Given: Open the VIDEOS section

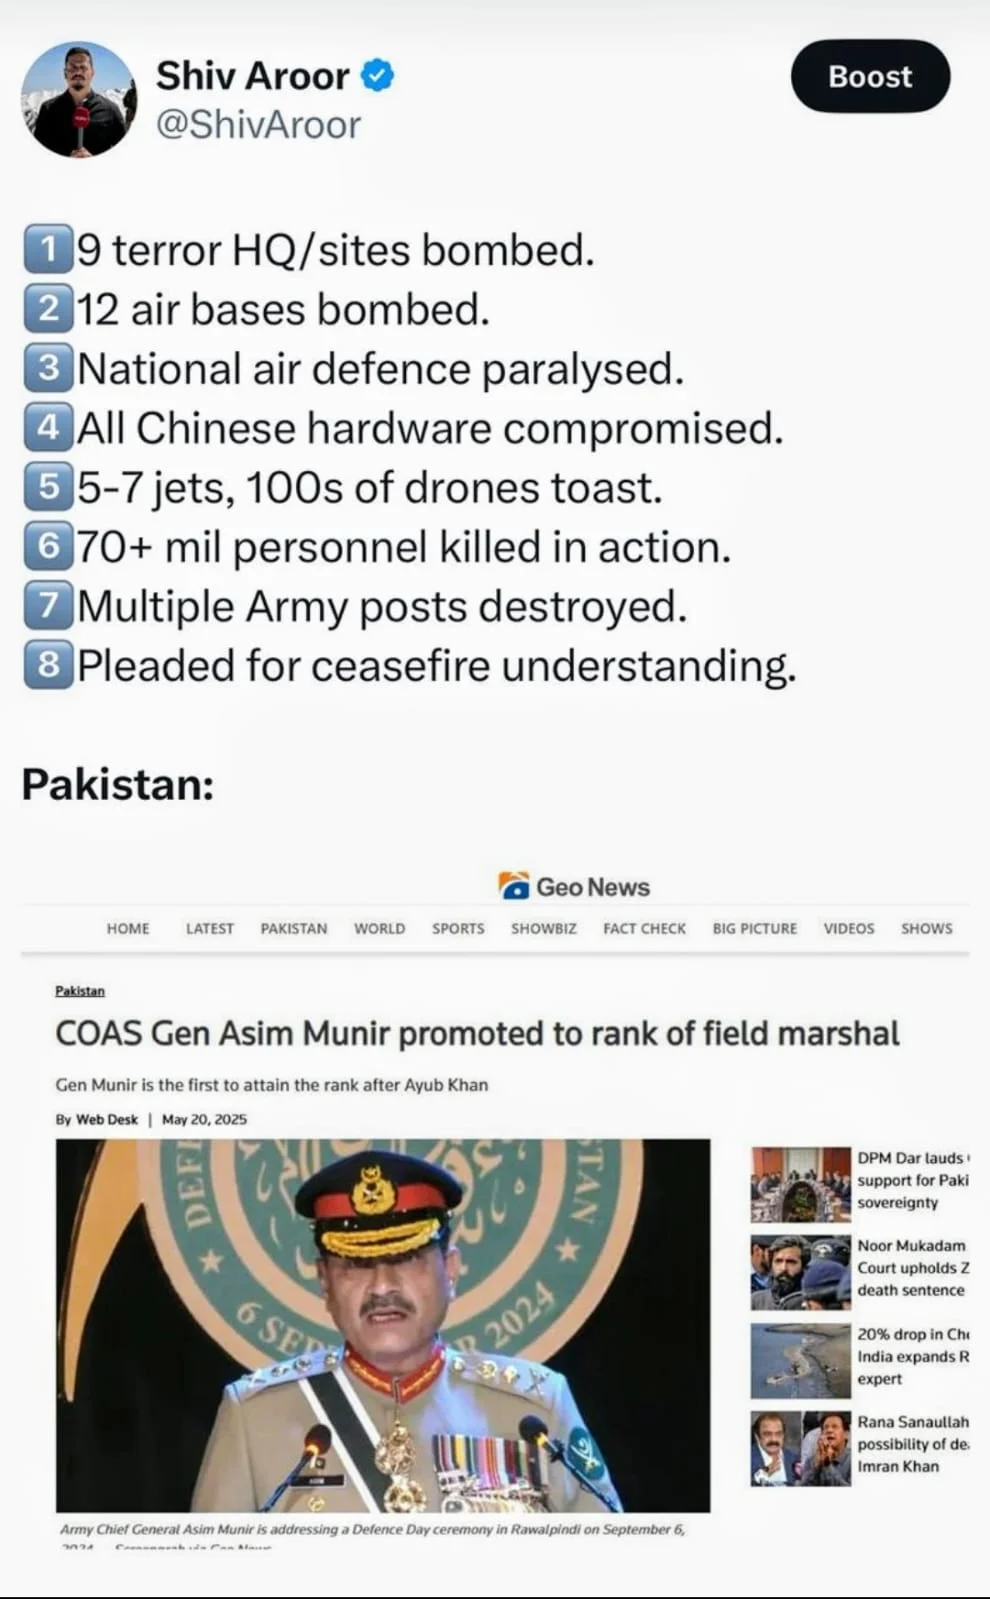Looking at the screenshot, I should click(x=849, y=928).
